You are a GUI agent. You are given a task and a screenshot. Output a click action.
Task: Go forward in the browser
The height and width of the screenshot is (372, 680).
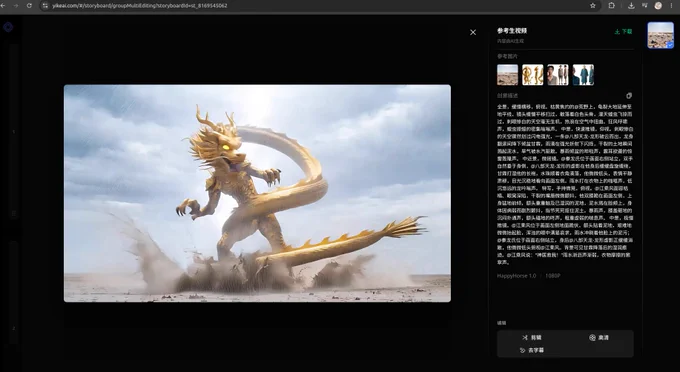point(16,6)
